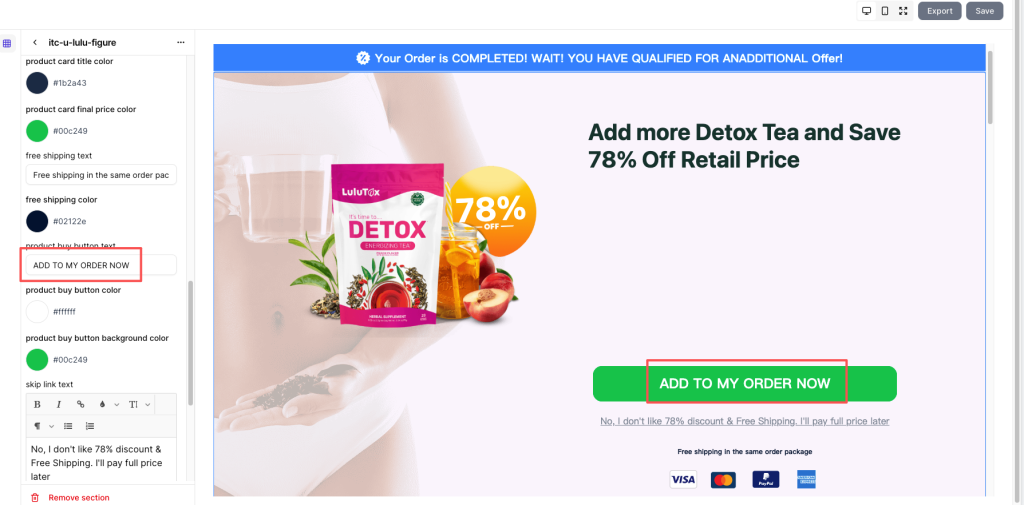This screenshot has height=505, width=1024.
Task: Insert a hyperlink in skip link editor
Action: (x=80, y=405)
